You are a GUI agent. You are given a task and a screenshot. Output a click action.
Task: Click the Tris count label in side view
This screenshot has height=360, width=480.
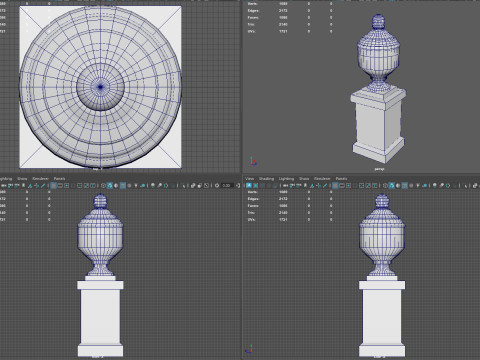coord(252,213)
